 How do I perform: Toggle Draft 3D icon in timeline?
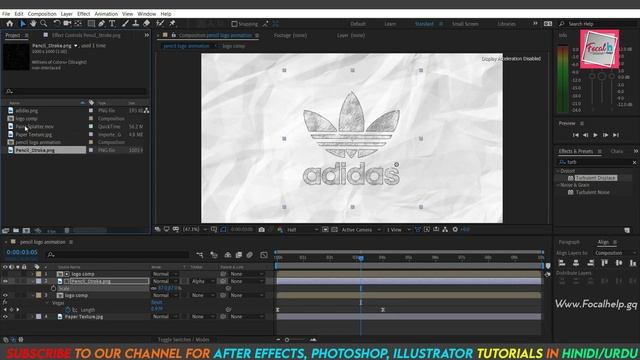coord(214,255)
